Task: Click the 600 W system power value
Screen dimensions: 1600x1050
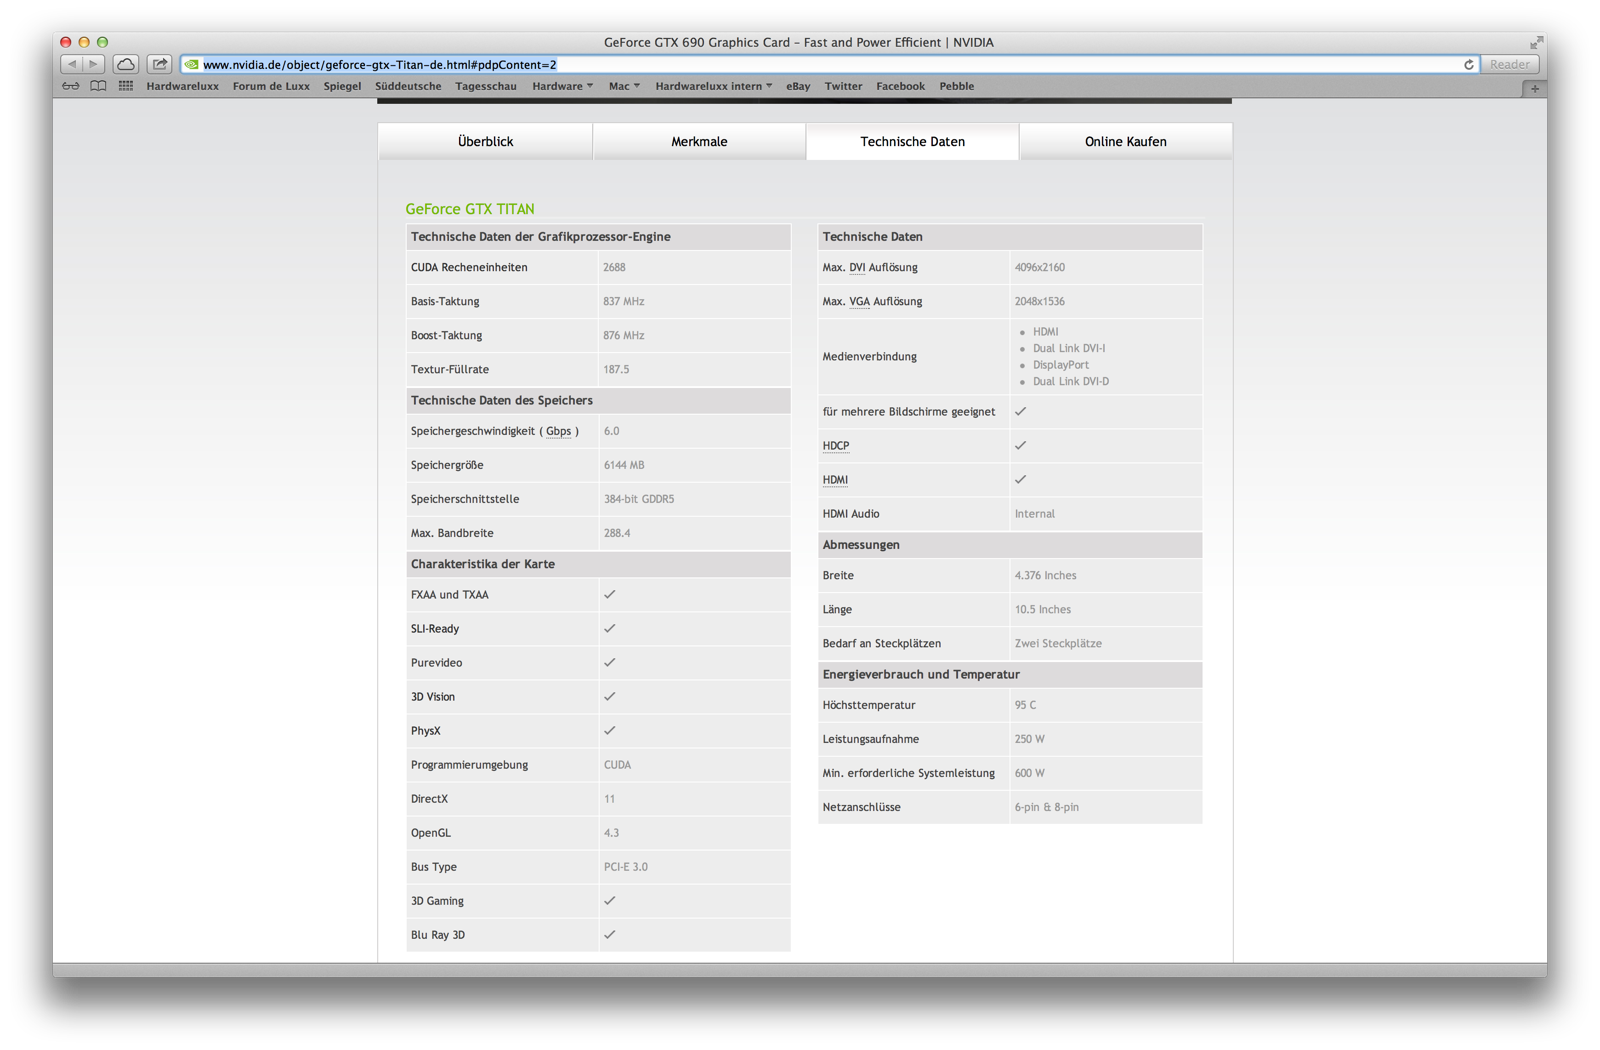Action: tap(1030, 773)
